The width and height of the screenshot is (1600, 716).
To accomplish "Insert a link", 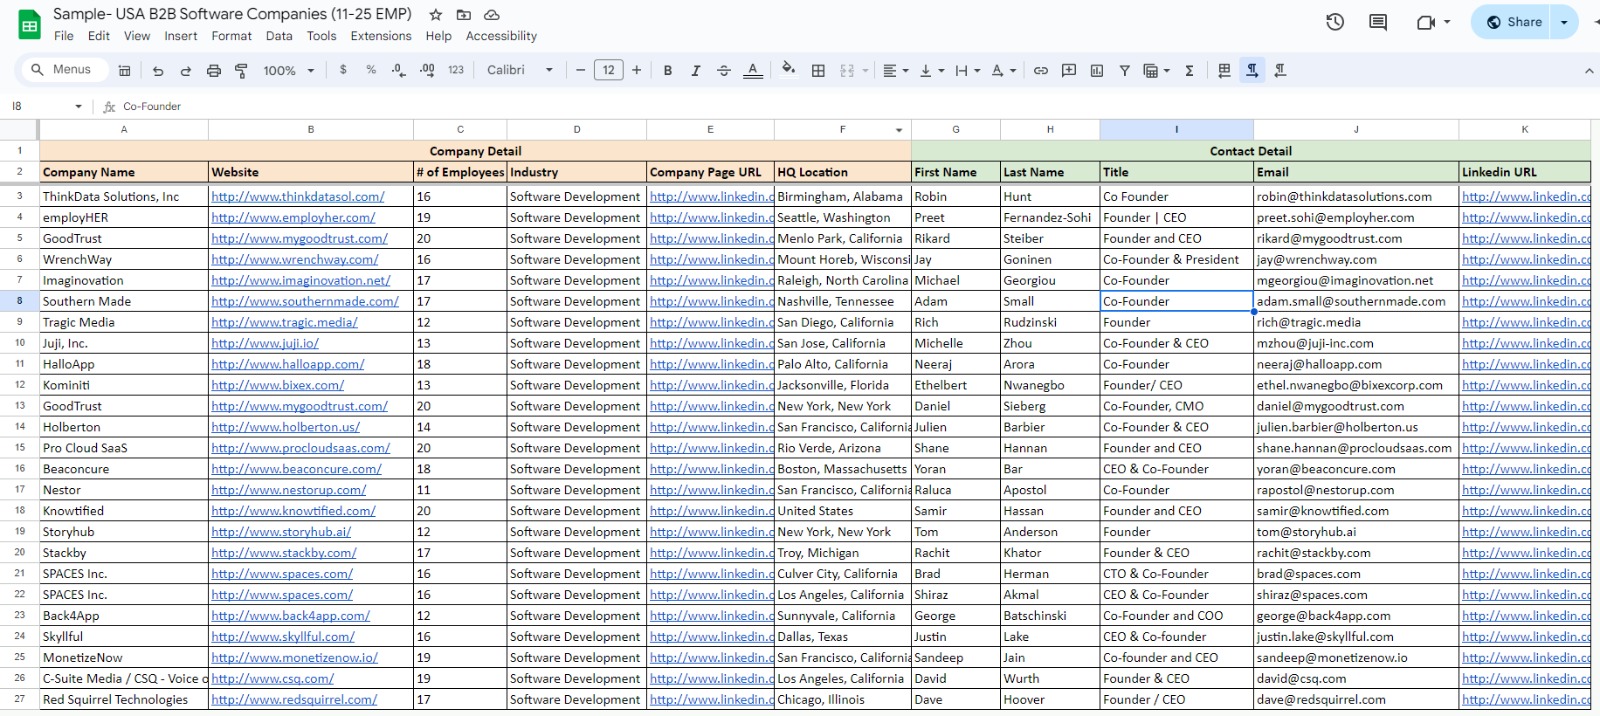I will pos(1041,70).
